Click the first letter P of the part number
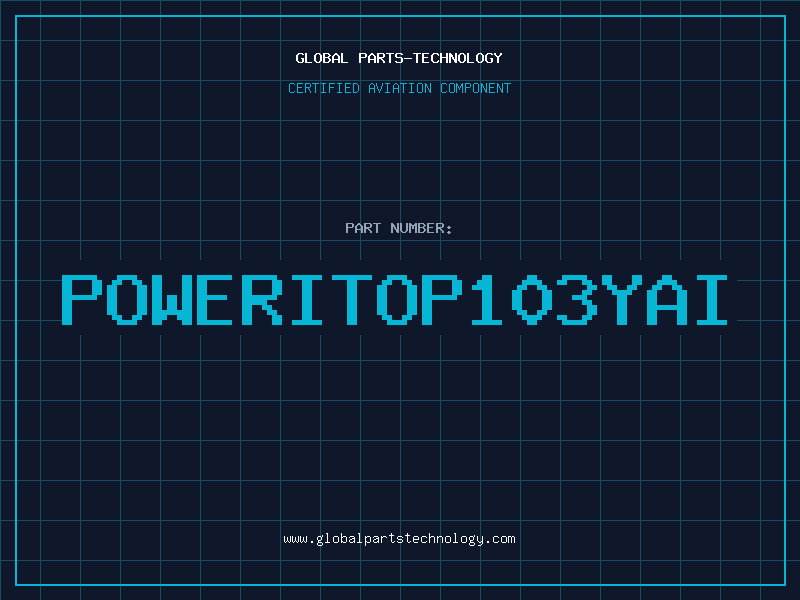The image size is (800, 600). [x=82, y=298]
